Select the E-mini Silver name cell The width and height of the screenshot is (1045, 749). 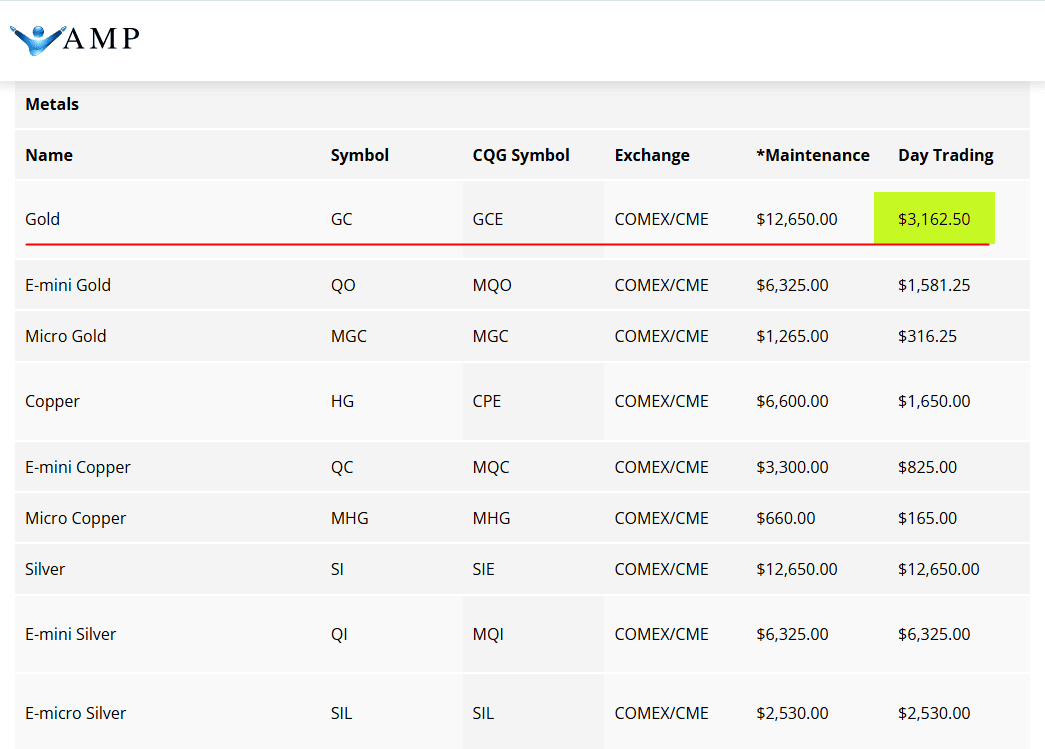tap(71, 634)
